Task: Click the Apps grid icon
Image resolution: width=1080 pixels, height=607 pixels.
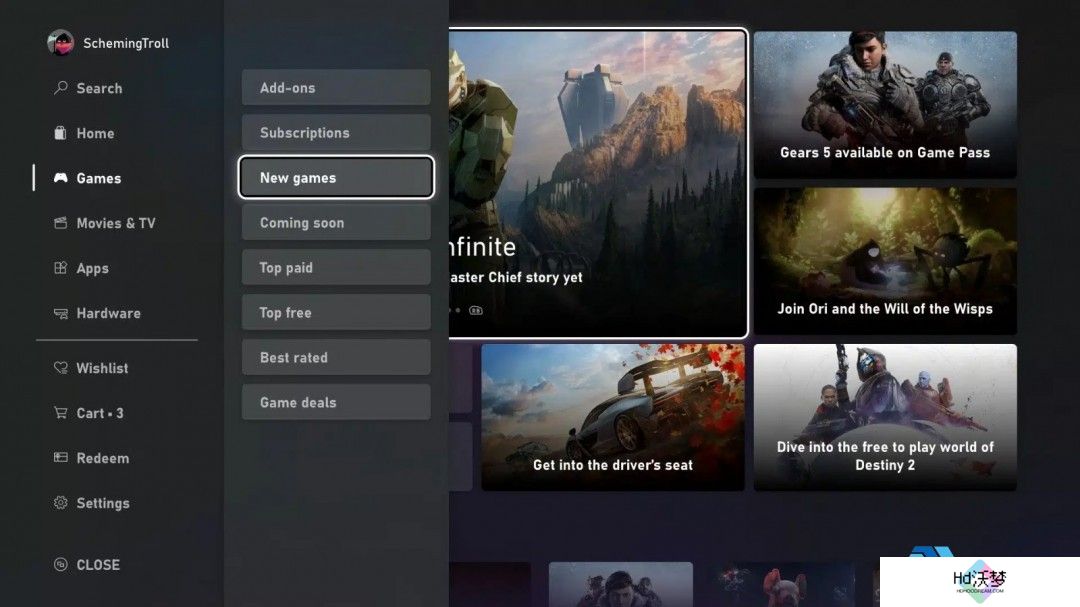Action: 61,268
